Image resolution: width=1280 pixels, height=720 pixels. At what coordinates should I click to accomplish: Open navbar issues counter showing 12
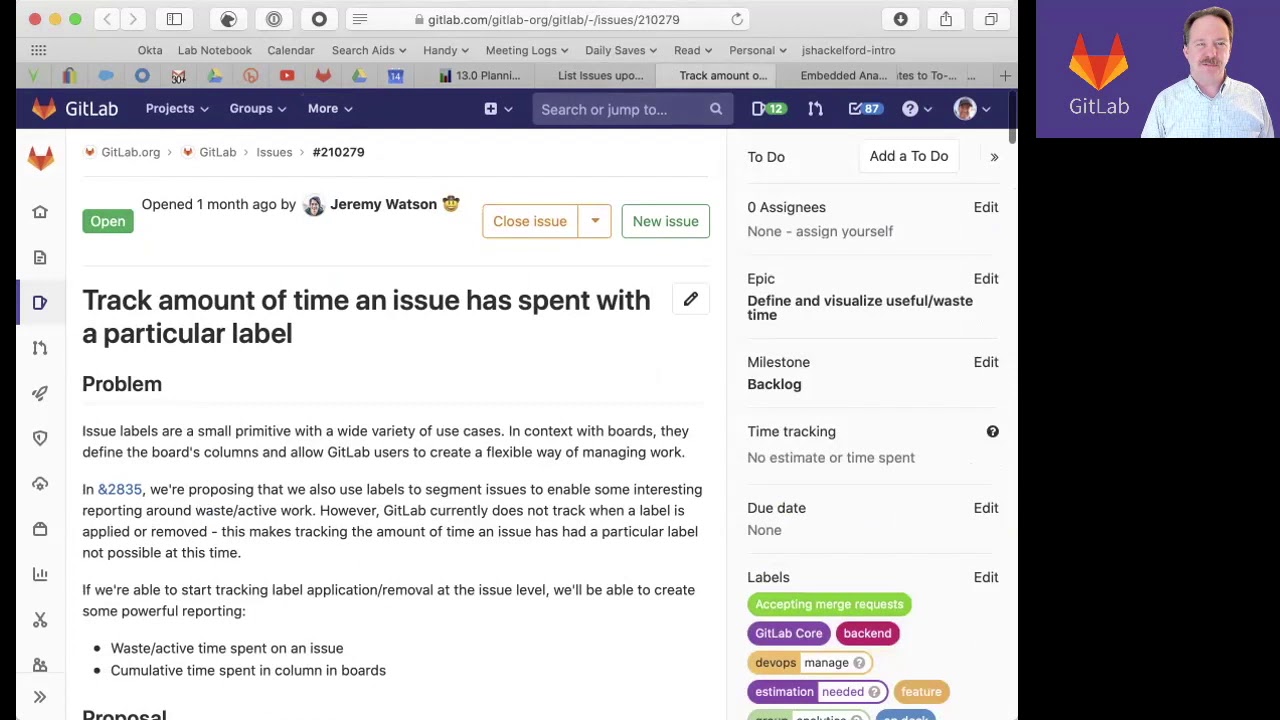(768, 109)
